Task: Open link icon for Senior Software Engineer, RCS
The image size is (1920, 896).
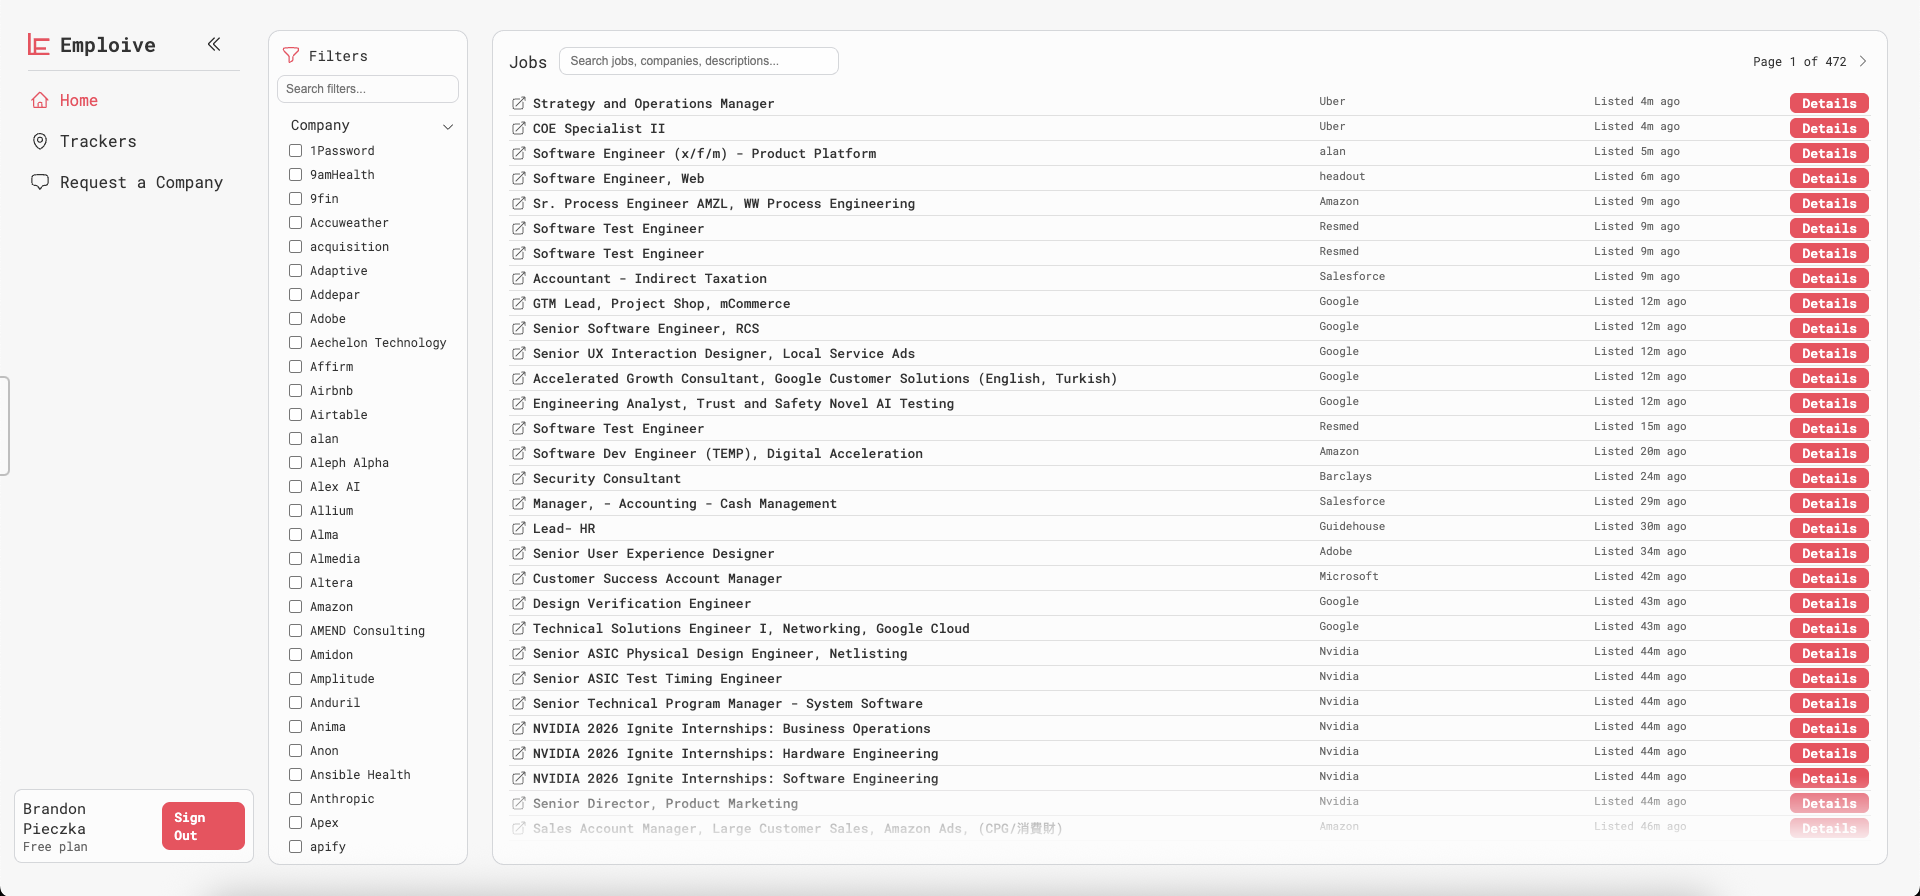Action: pos(519,328)
